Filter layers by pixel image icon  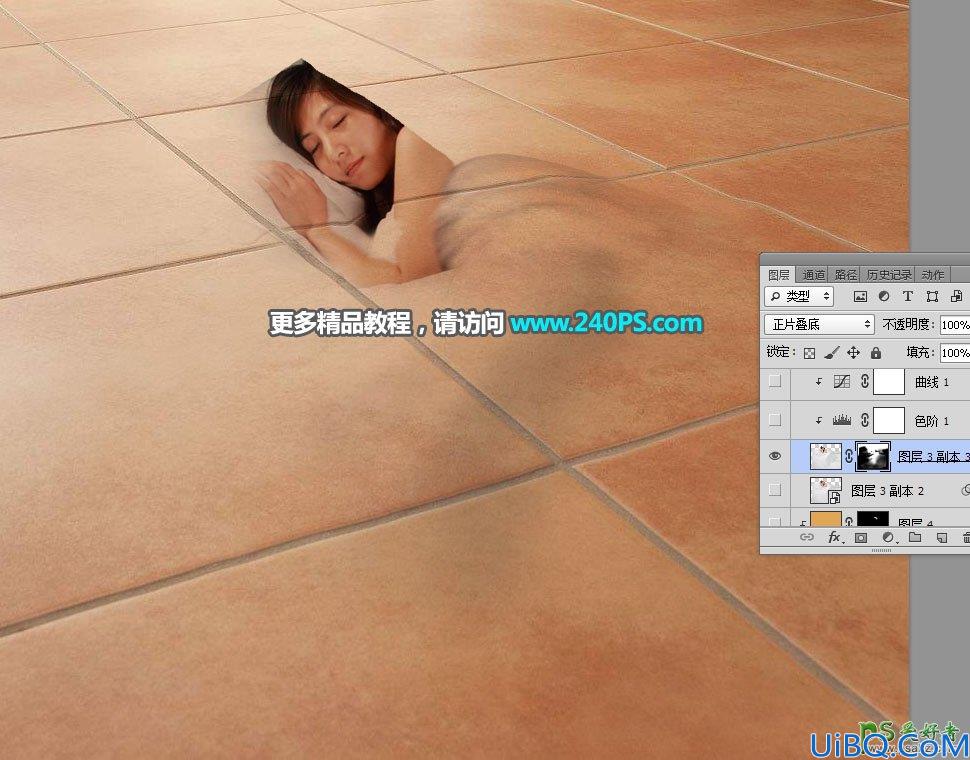pyautogui.click(x=860, y=297)
